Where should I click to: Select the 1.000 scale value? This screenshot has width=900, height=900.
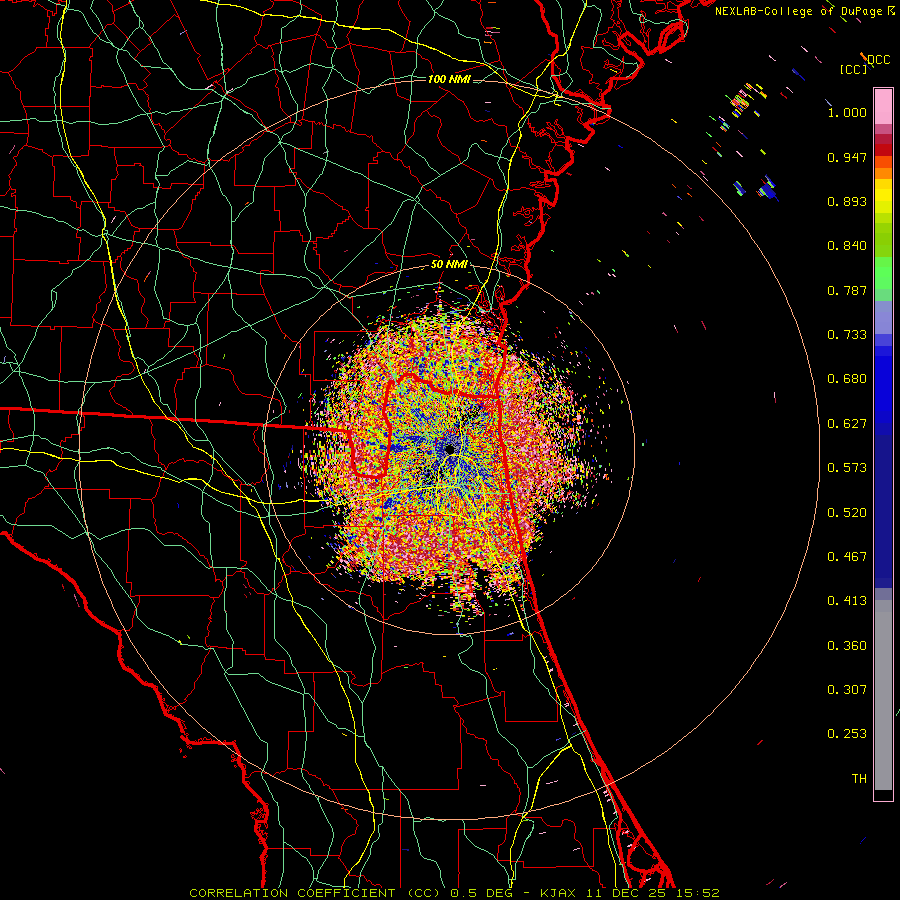pyautogui.click(x=847, y=112)
